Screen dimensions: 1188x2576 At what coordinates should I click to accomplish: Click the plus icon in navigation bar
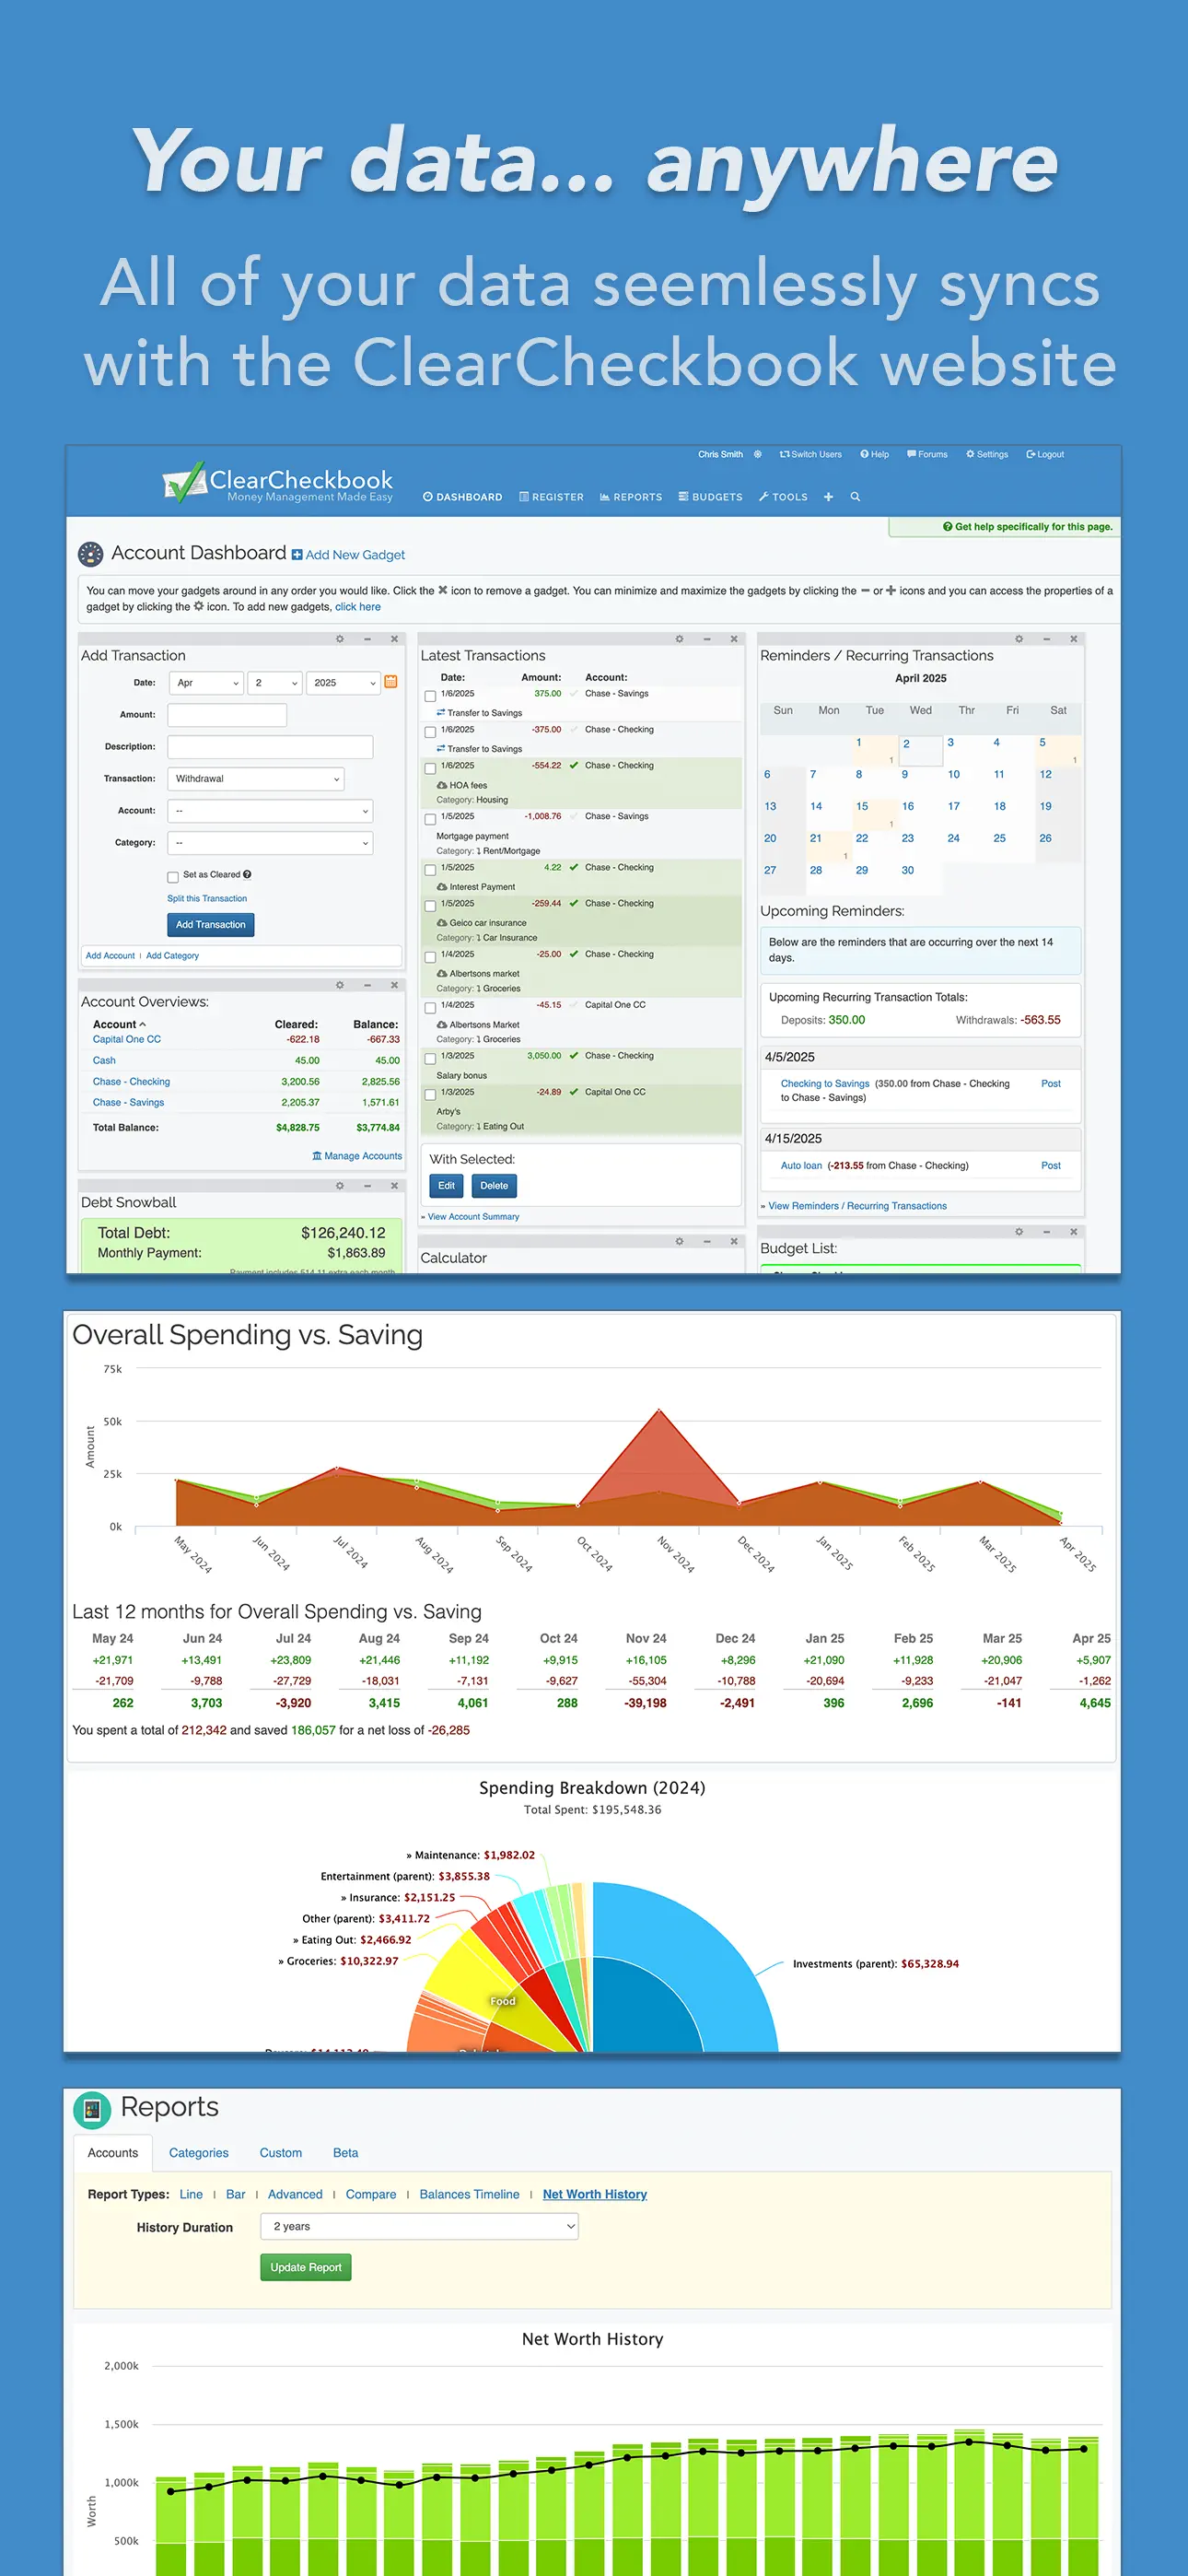coord(828,497)
